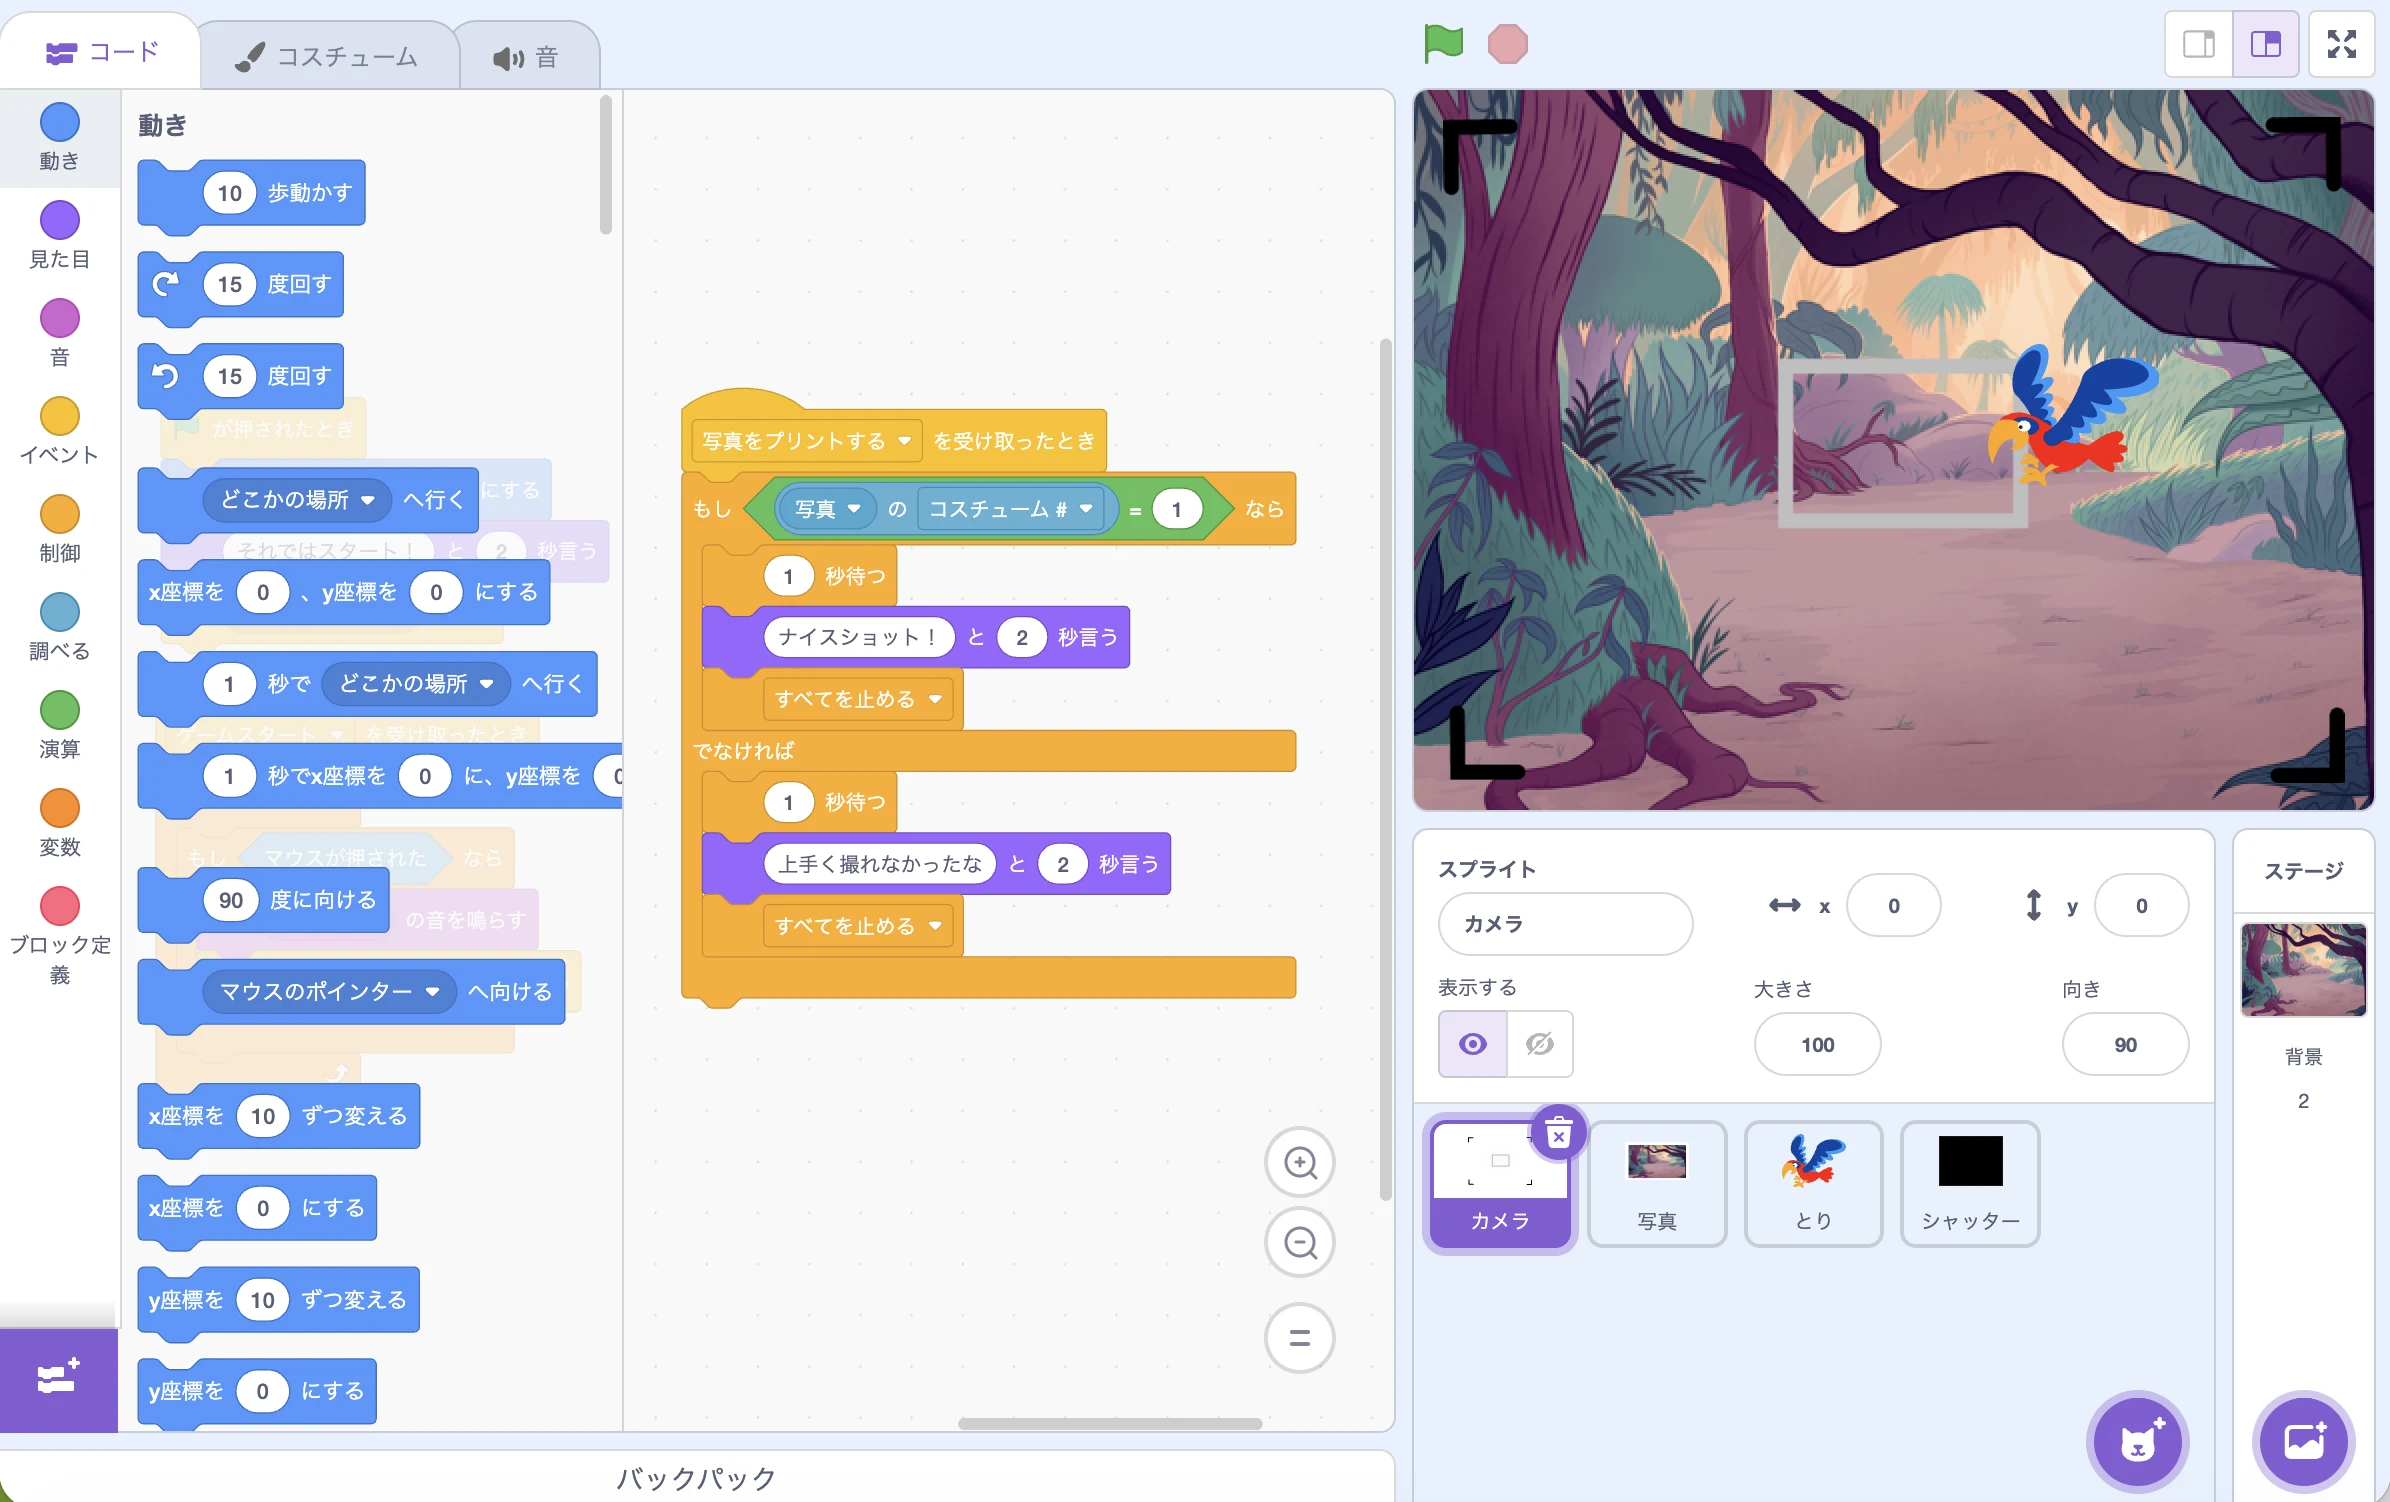The image size is (2390, 1502).
Task: Zoom out of the code workspace
Action: pos(1300,1242)
